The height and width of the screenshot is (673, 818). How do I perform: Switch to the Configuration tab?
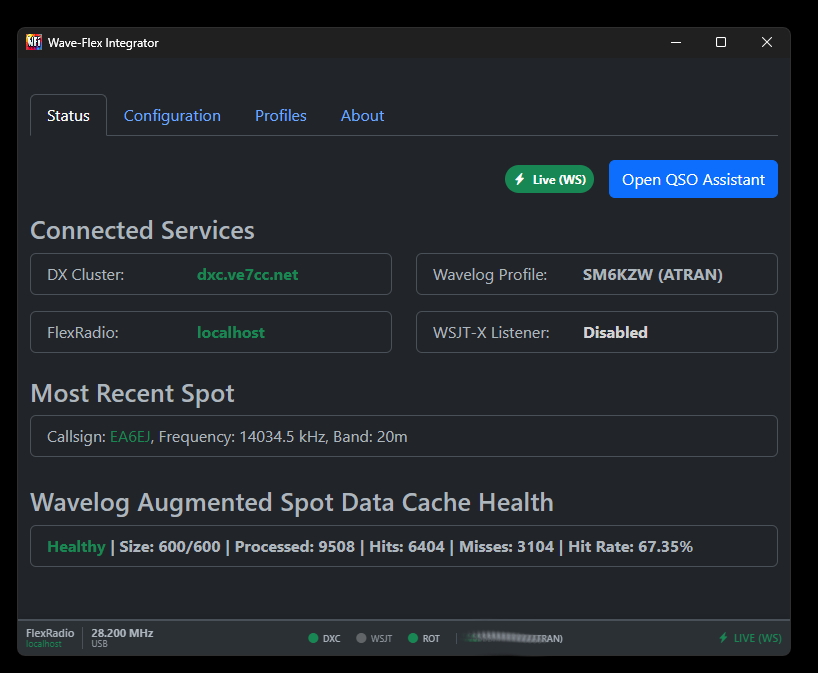[171, 115]
